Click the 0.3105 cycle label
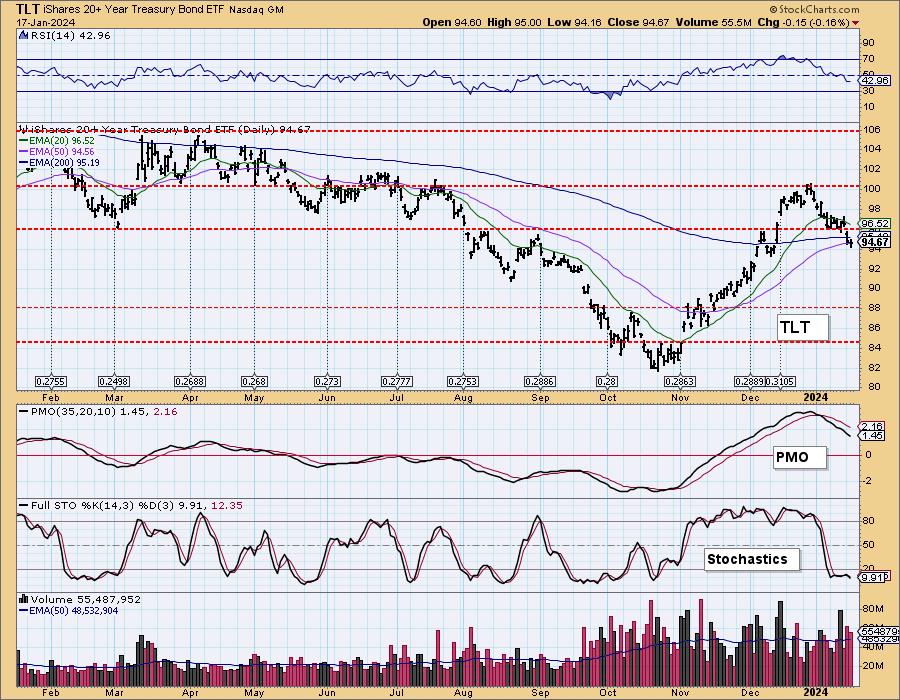This screenshot has height=700, width=900. [x=781, y=382]
